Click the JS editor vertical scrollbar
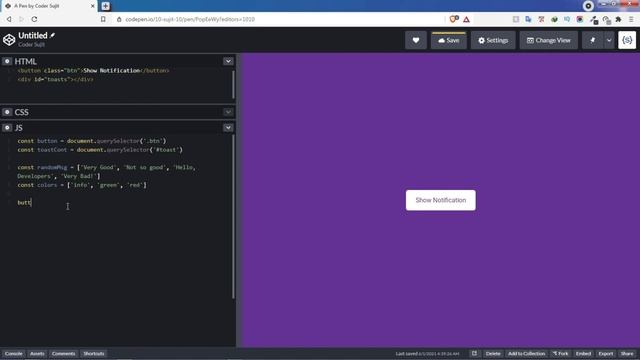Screen dimensions: 640x360 233,216
